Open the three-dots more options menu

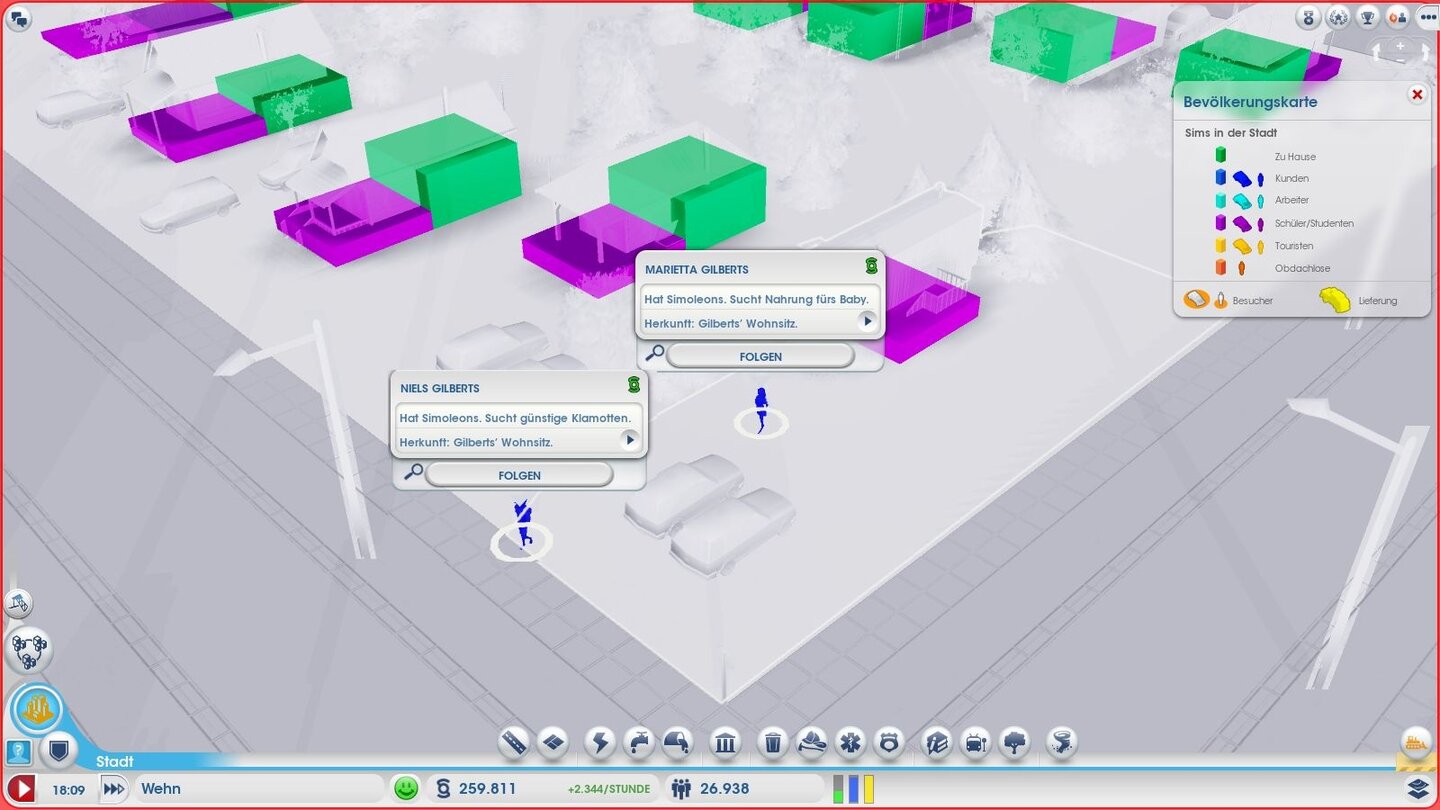tap(1427, 17)
